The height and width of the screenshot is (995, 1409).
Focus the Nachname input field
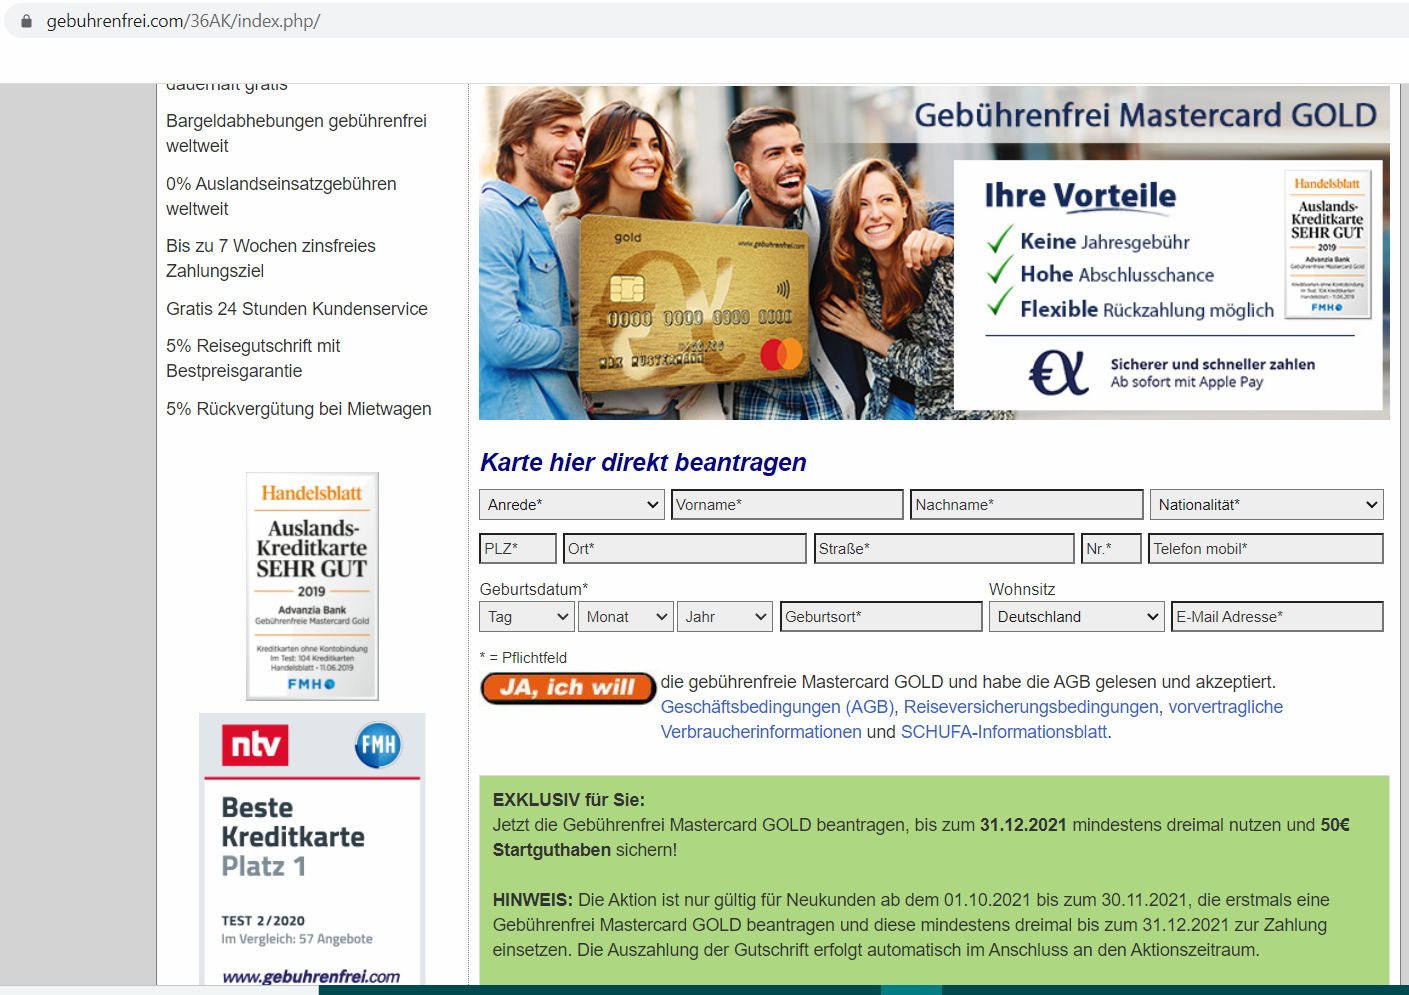tap(1026, 505)
